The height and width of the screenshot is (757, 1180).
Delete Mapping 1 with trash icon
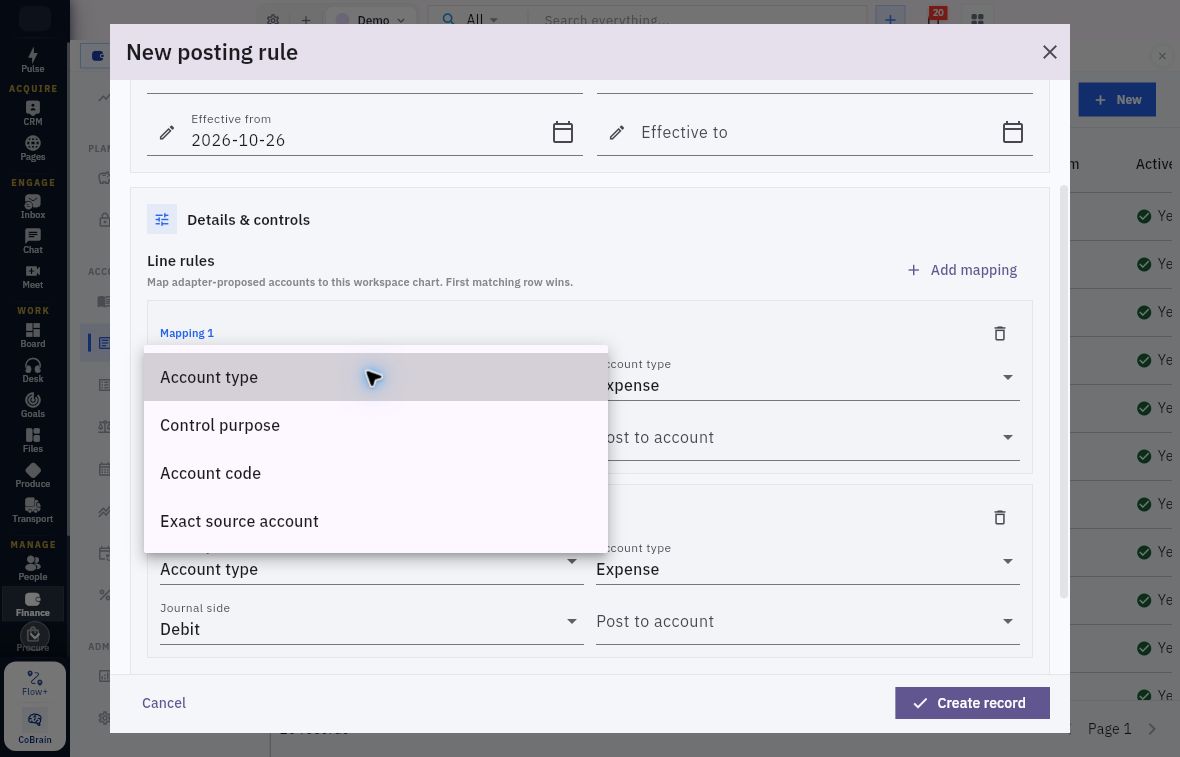click(x=999, y=333)
